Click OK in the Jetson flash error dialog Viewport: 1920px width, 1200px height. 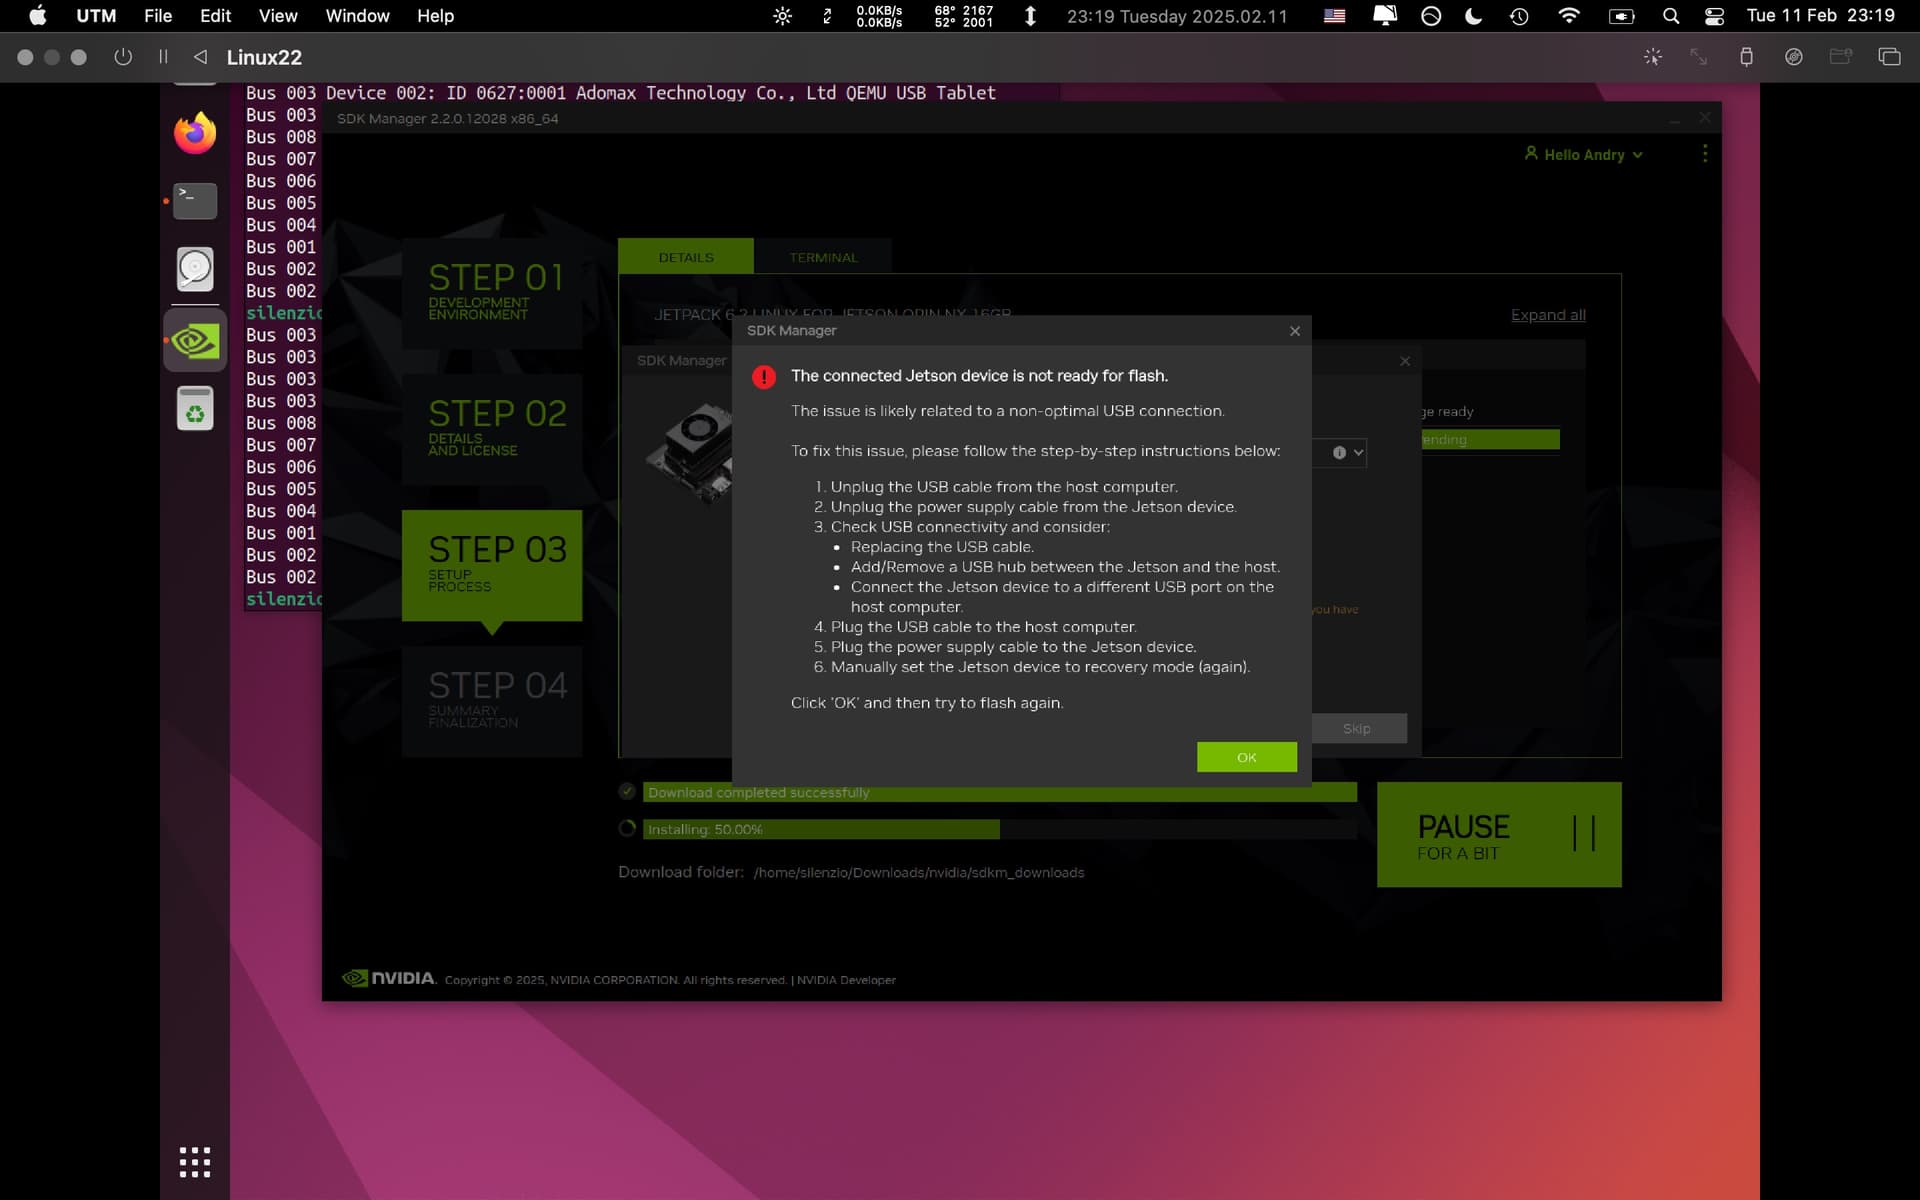pos(1246,757)
